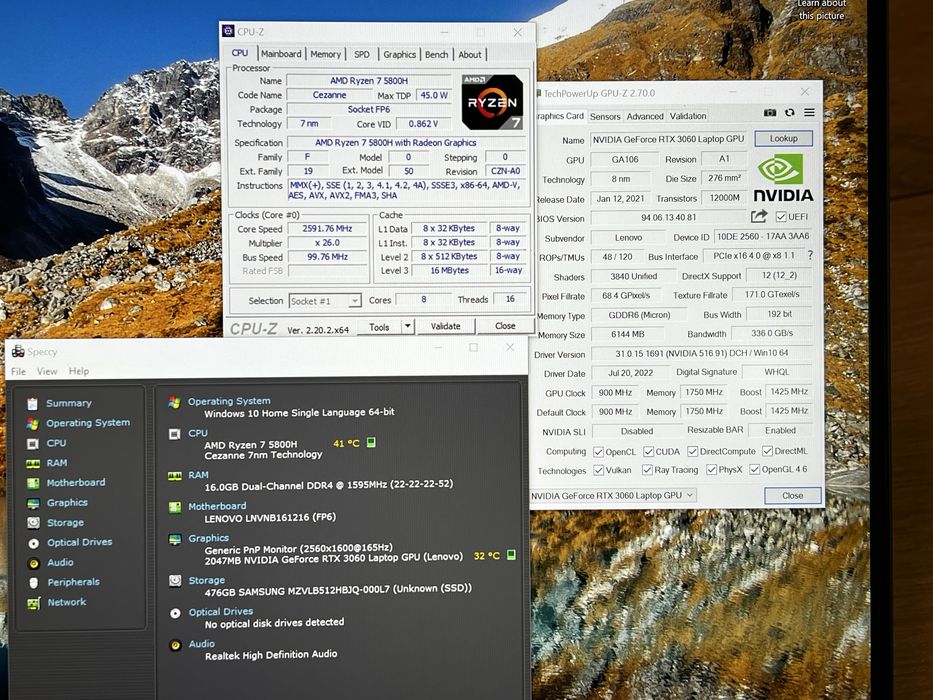
Task: Click the Graphics monitor icon in Speccy sidebar
Action: point(33,504)
